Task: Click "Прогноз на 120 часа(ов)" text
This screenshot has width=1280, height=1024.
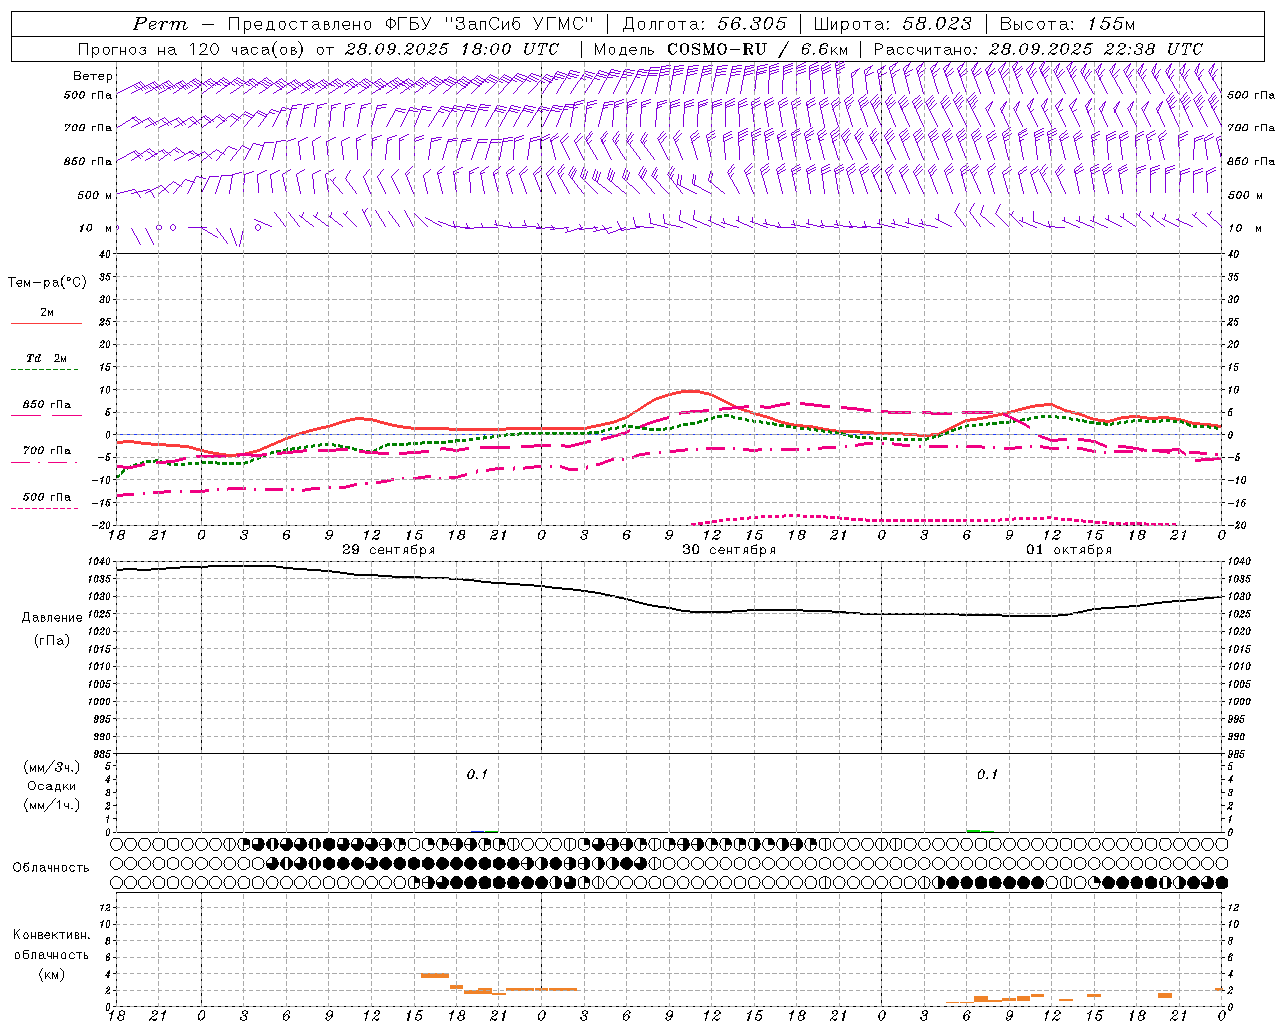Action: coord(193,48)
